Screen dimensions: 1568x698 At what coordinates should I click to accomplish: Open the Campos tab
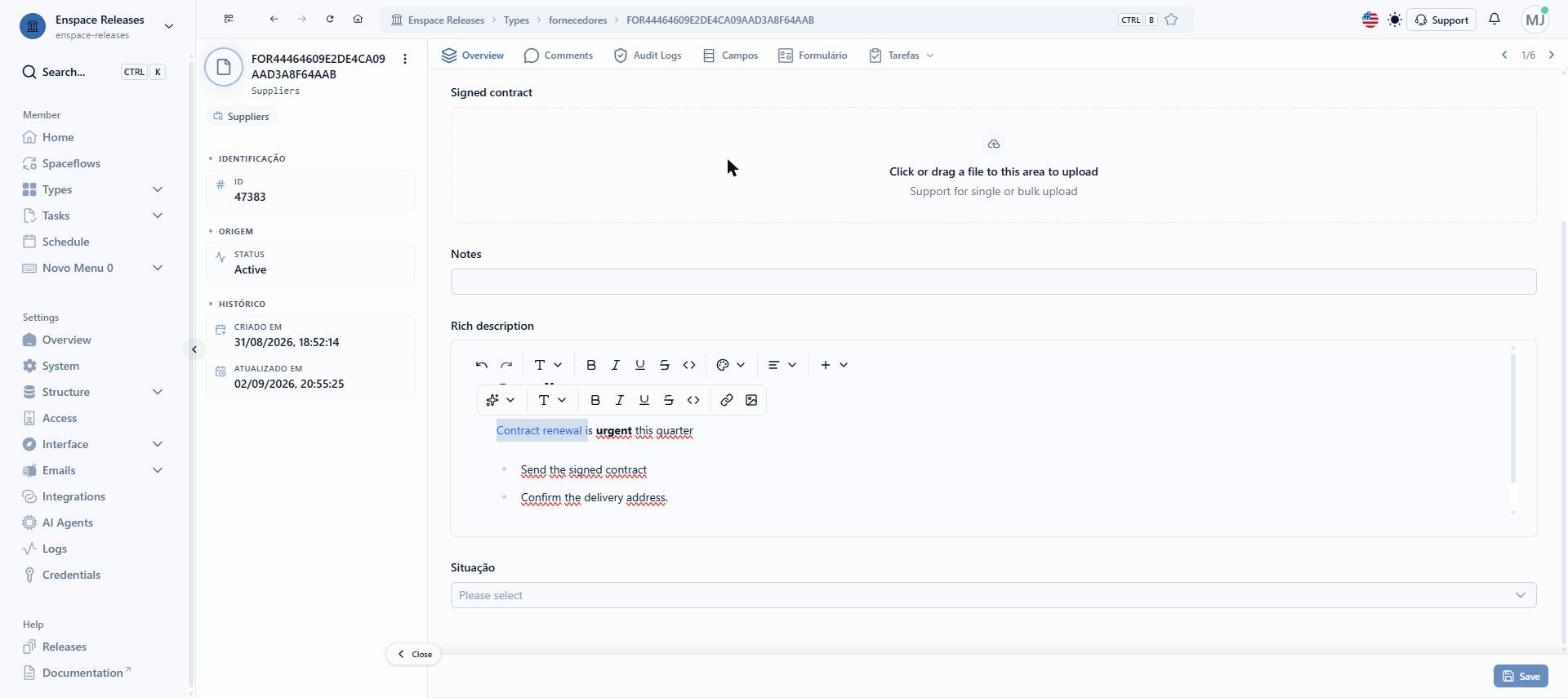coord(730,55)
